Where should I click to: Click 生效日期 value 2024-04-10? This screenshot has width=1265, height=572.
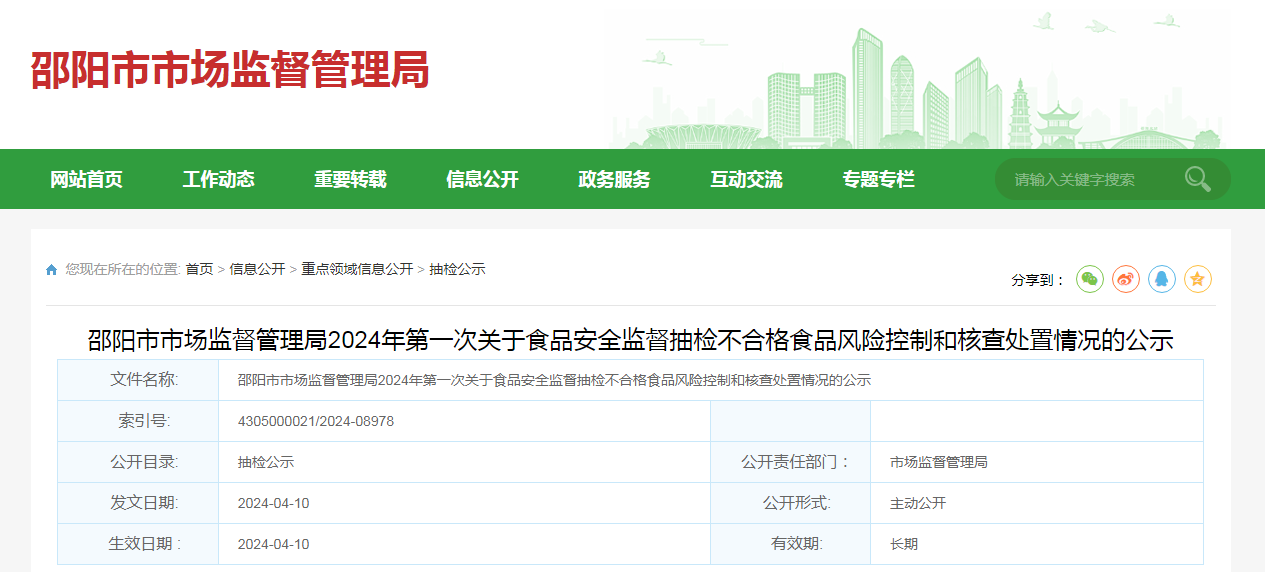coord(274,544)
